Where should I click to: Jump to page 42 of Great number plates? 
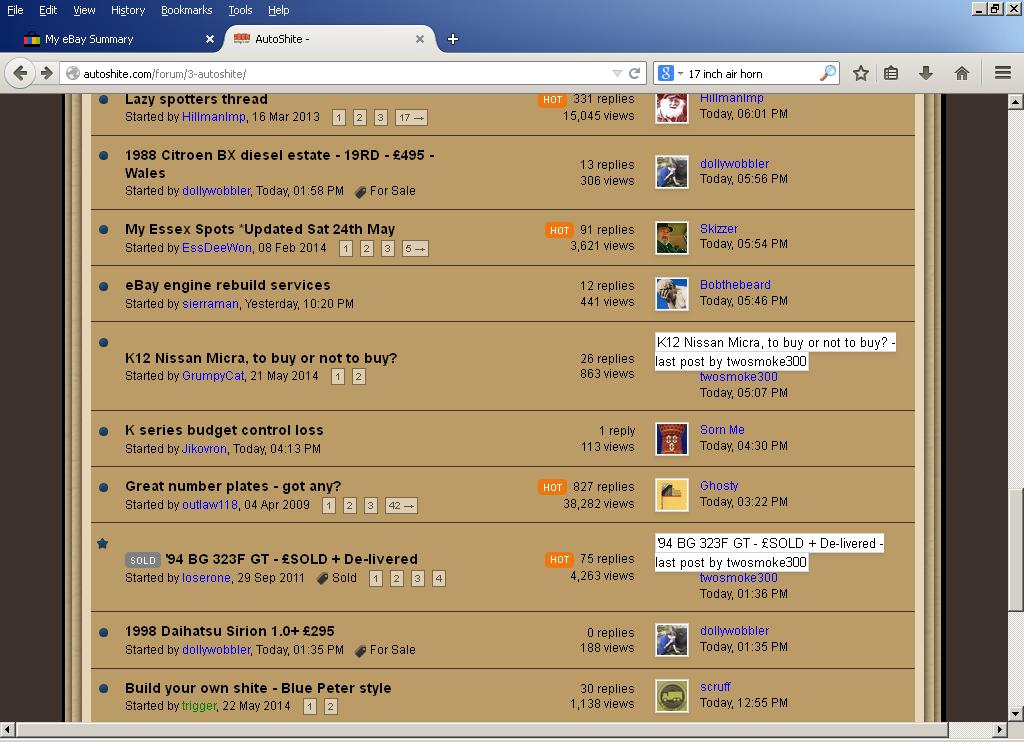pyautogui.click(x=401, y=506)
